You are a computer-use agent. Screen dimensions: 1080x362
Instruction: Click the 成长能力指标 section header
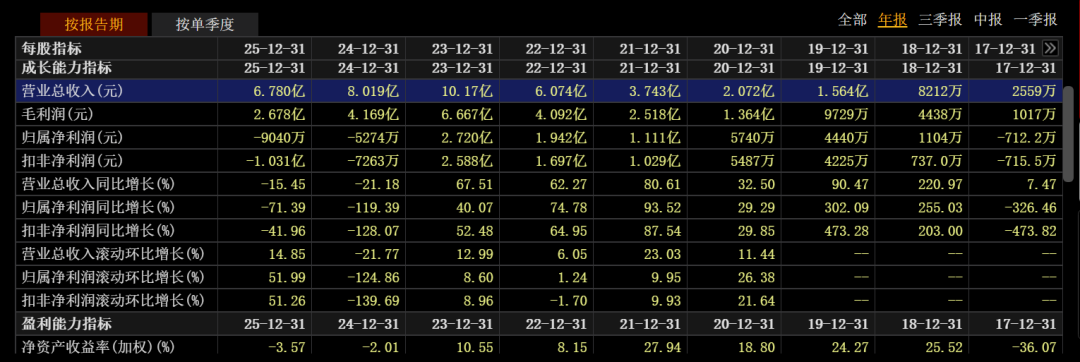pos(67,67)
